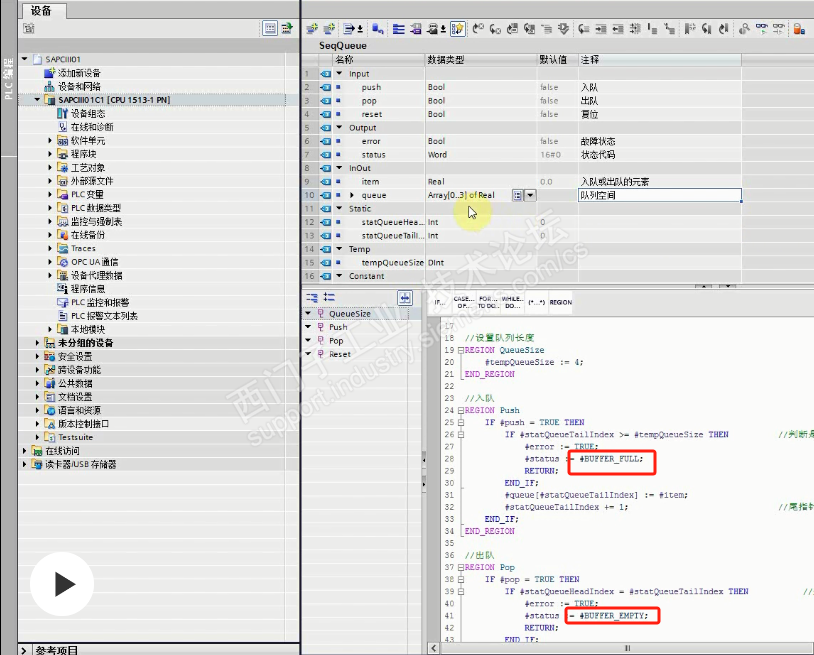Collapse the Static section in the interface table
Image resolution: width=814 pixels, height=655 pixels.
tap(339, 209)
